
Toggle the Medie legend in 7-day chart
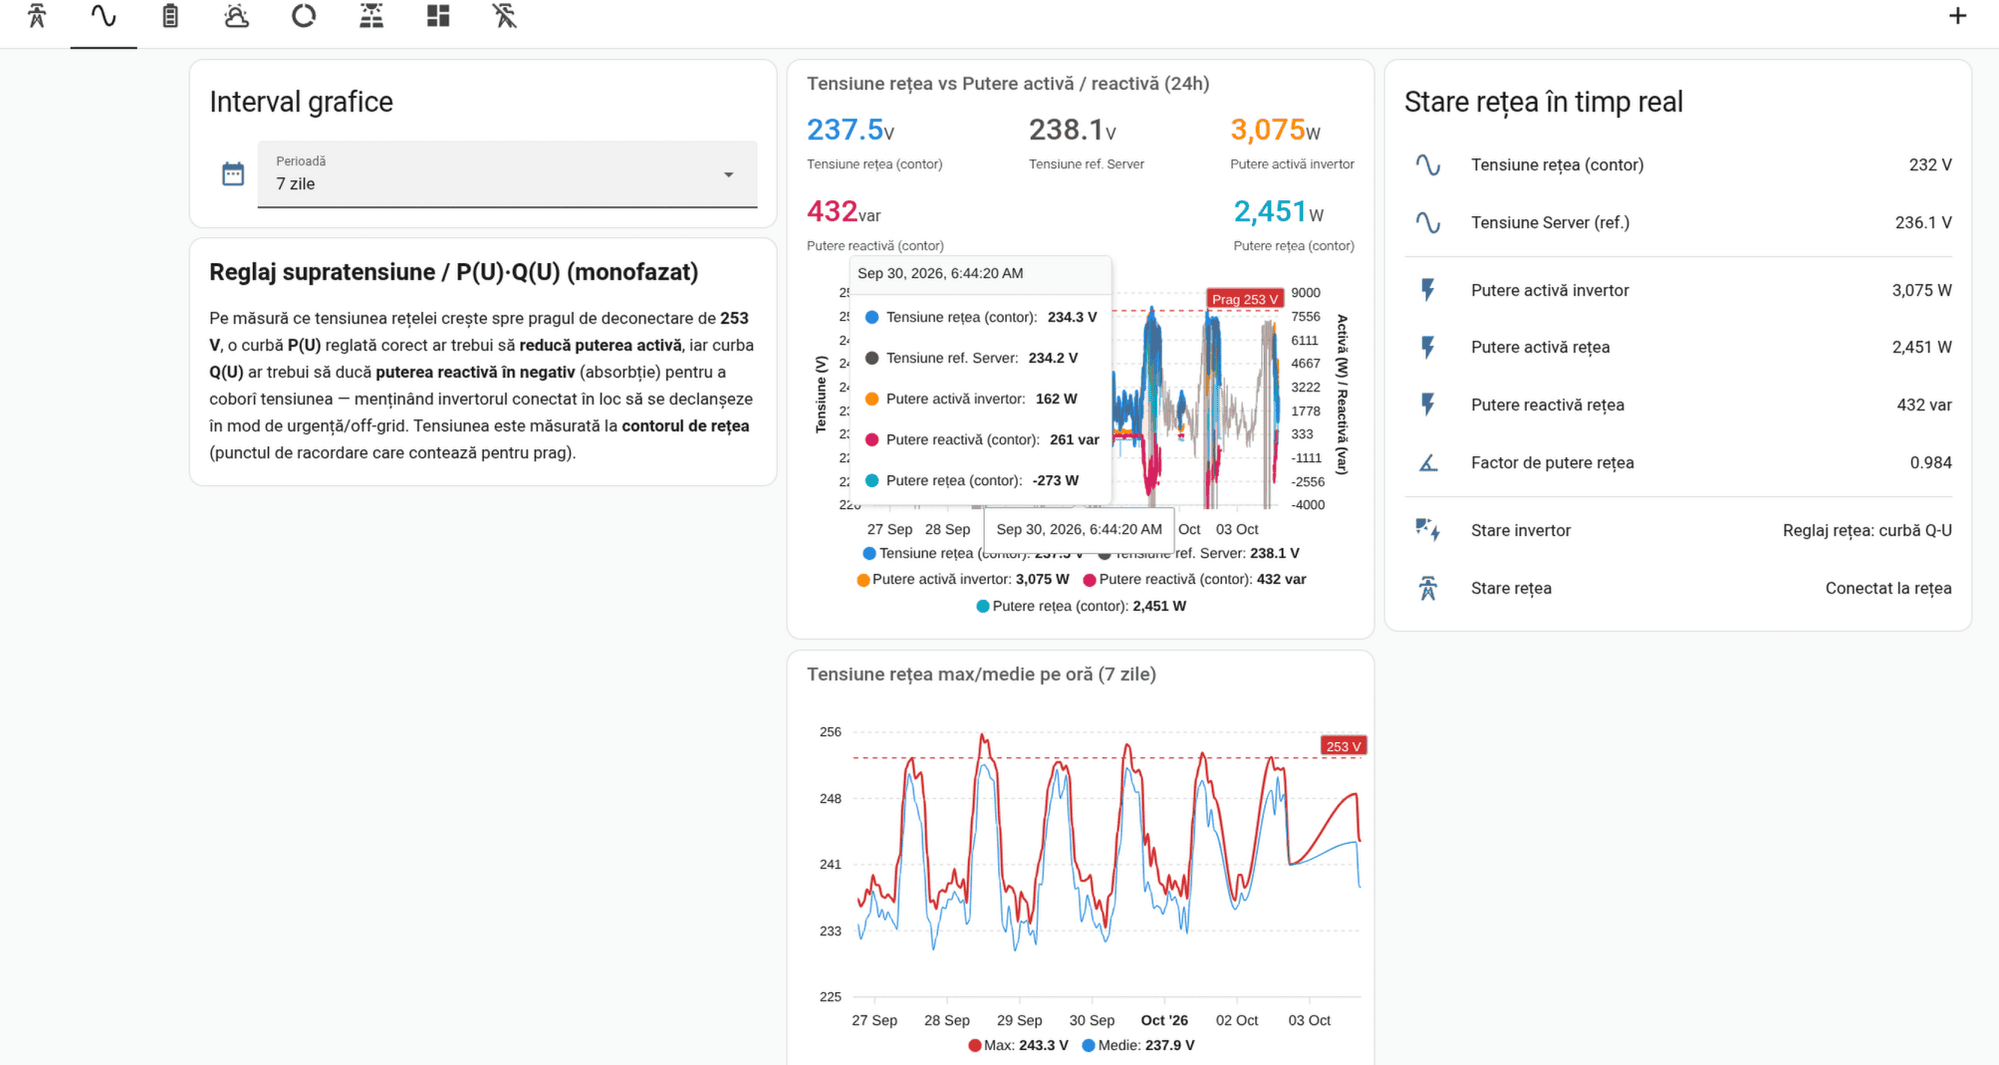1138,1045
